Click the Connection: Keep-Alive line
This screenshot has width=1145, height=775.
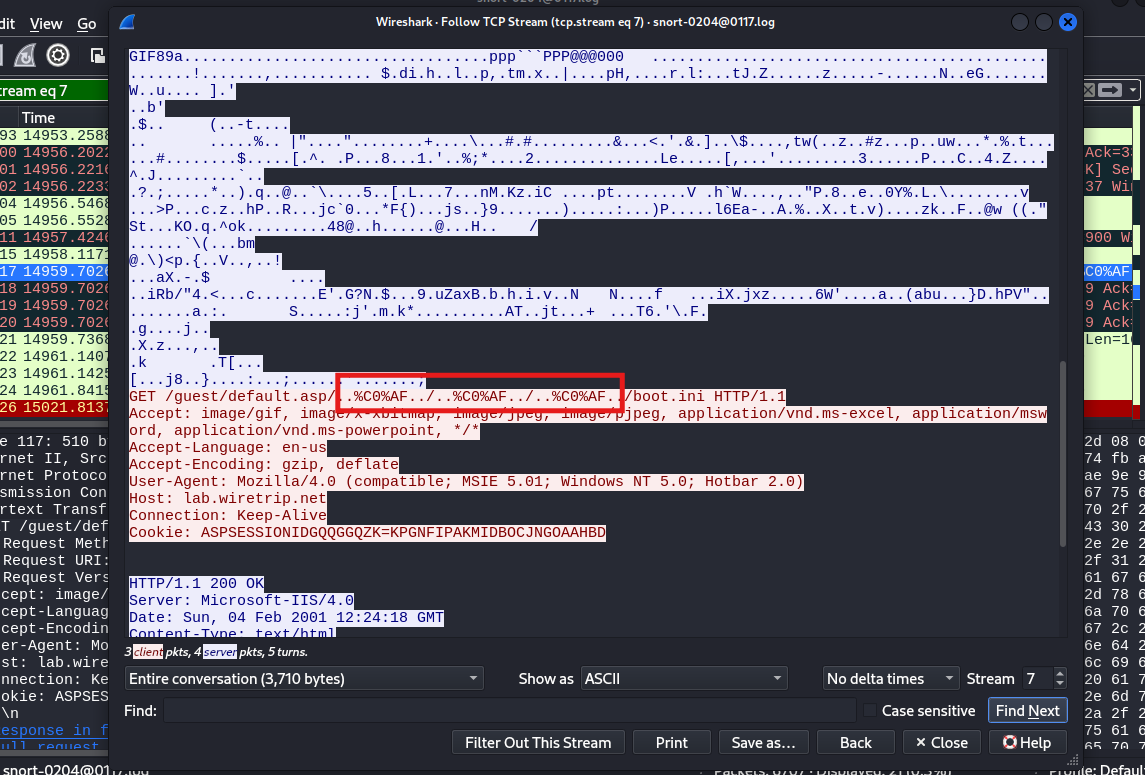coord(228,516)
